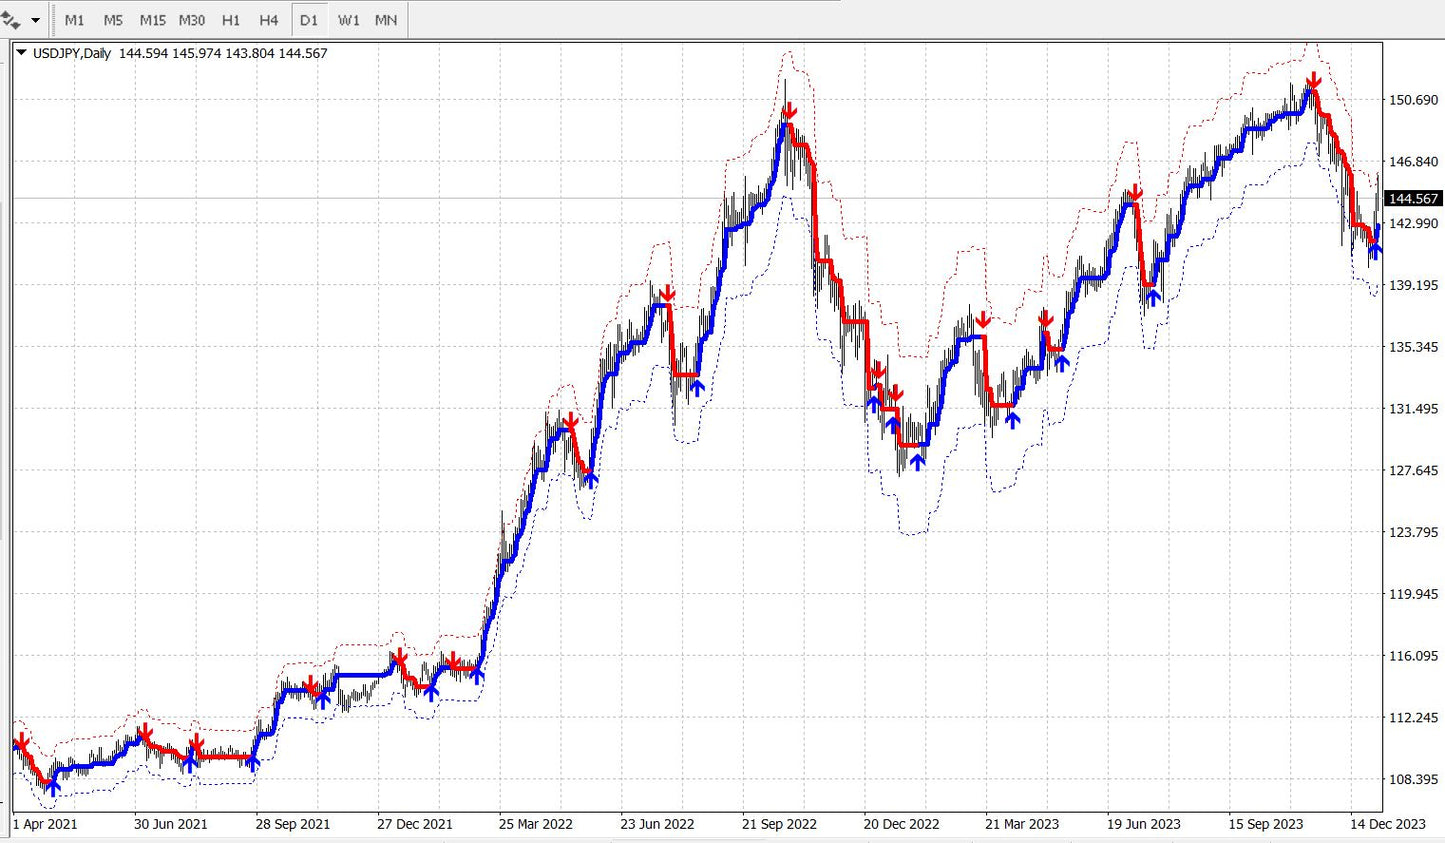Screen dimensions: 1445x843
Task: Click the red sell arrow above the October 2022 peak
Action: 790,112
